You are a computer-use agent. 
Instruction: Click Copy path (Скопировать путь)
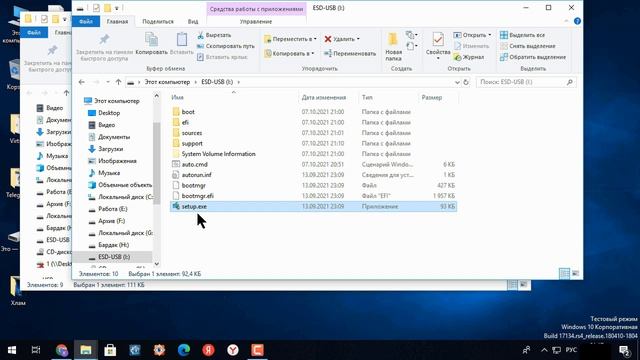click(x=226, y=46)
